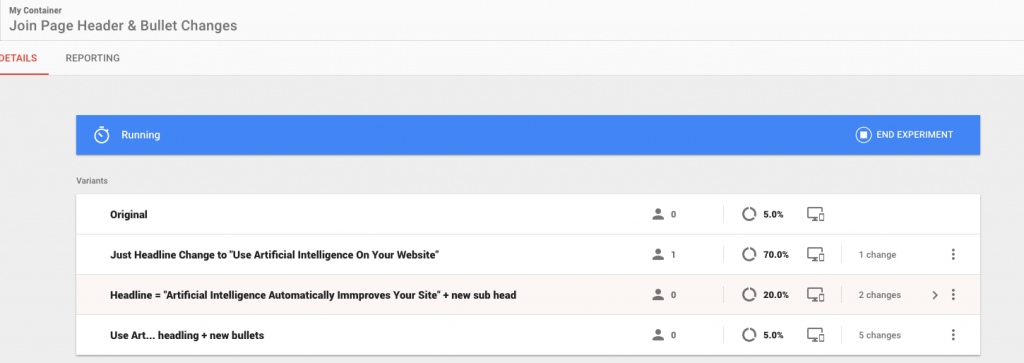The width and height of the screenshot is (1024, 363).
Task: Open the 1 change link
Action: click(x=877, y=255)
